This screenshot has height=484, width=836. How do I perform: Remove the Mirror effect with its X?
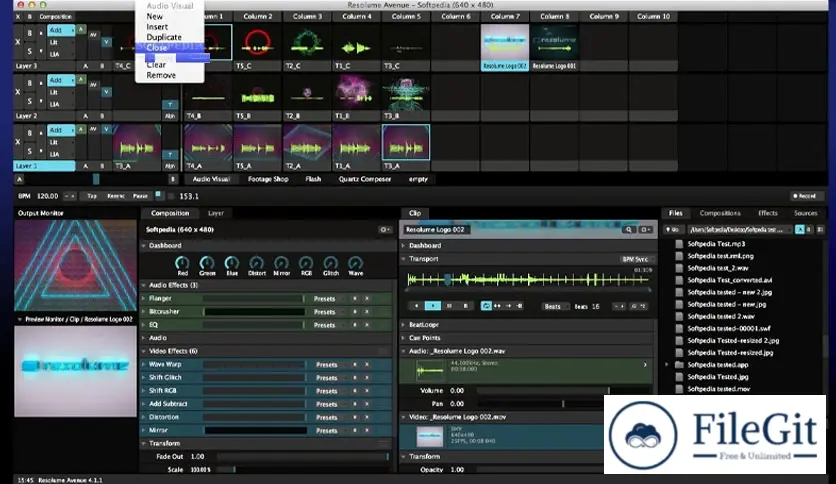pos(367,430)
